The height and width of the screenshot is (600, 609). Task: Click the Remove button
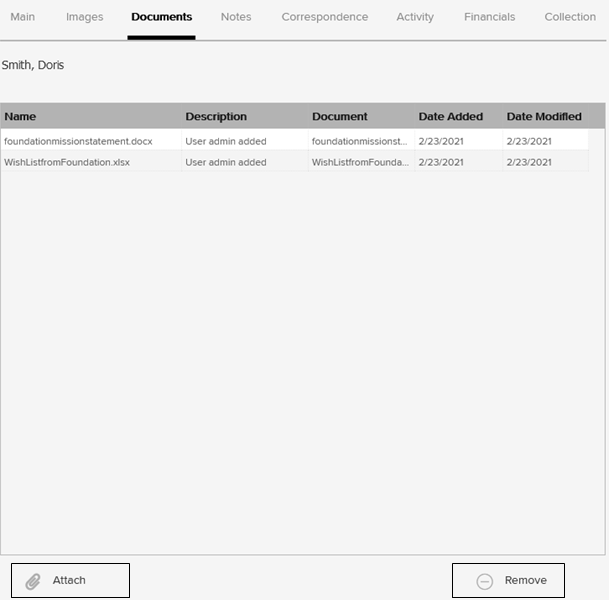508,580
